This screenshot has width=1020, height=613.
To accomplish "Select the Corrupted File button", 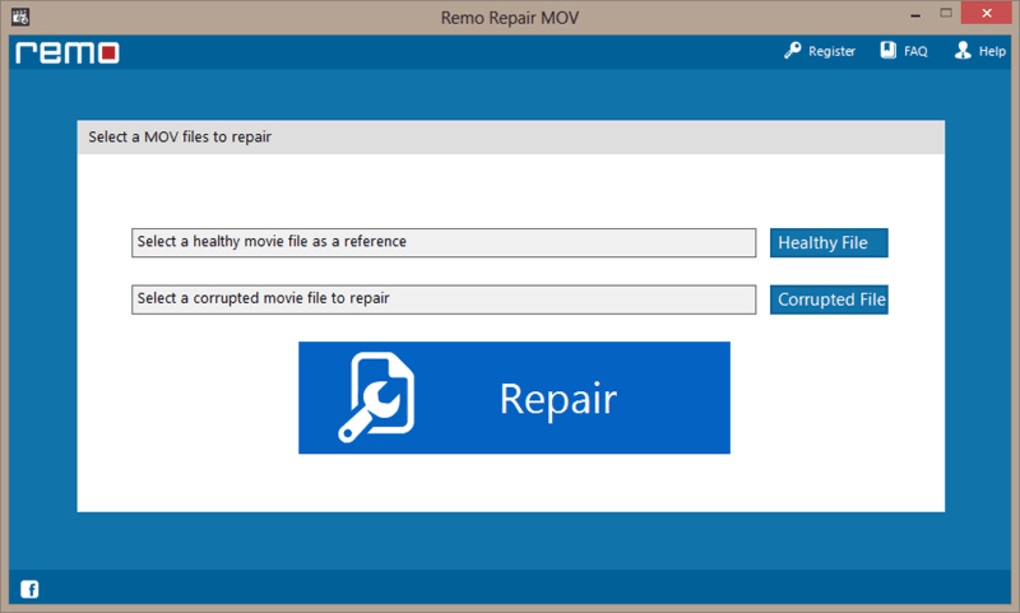I will (x=828, y=299).
